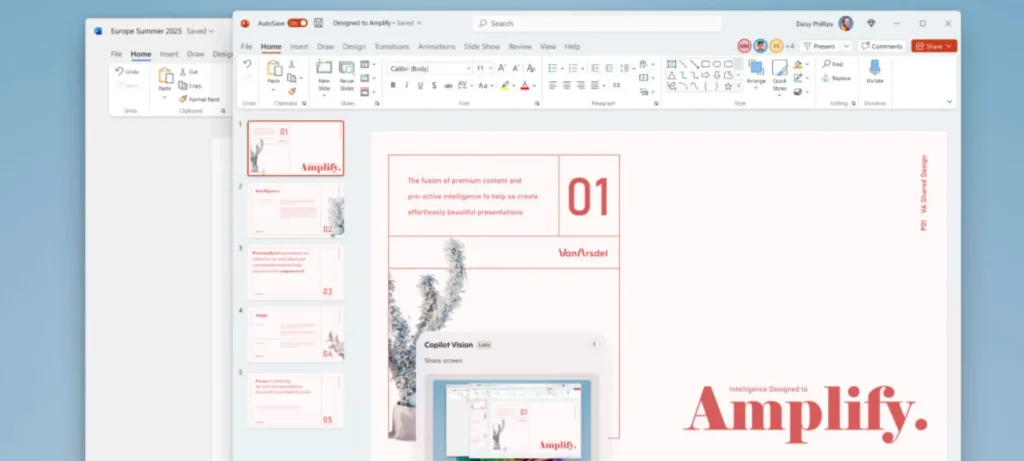1024x461 pixels.
Task: Apply text shadow formatting
Action: coord(434,86)
